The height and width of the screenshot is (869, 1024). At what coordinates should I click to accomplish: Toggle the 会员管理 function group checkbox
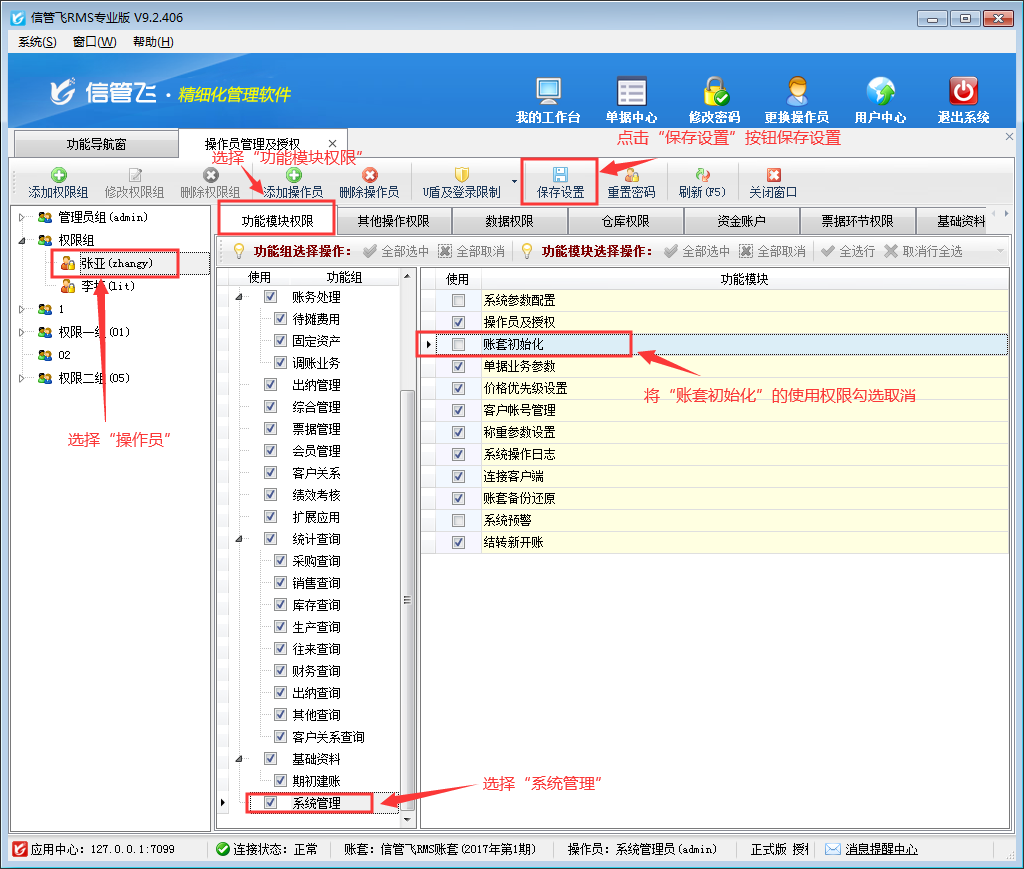pyautogui.click(x=271, y=451)
